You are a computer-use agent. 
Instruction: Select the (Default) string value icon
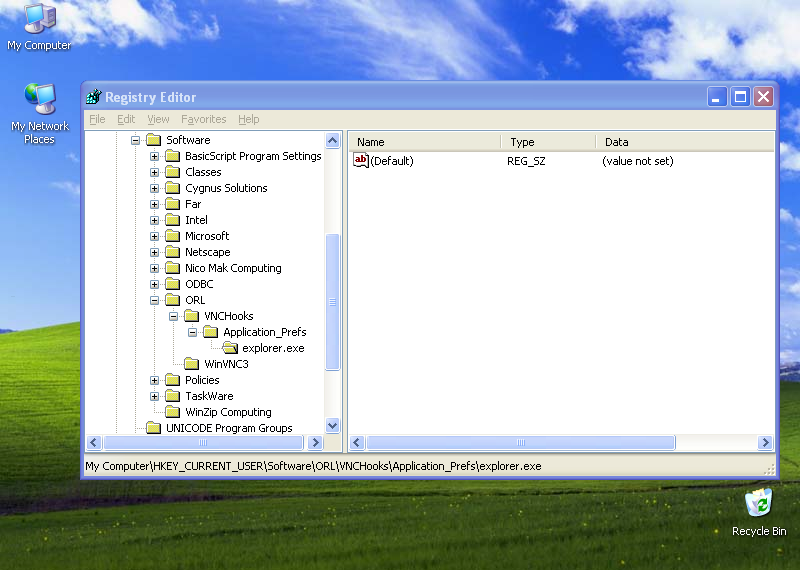[x=362, y=160]
